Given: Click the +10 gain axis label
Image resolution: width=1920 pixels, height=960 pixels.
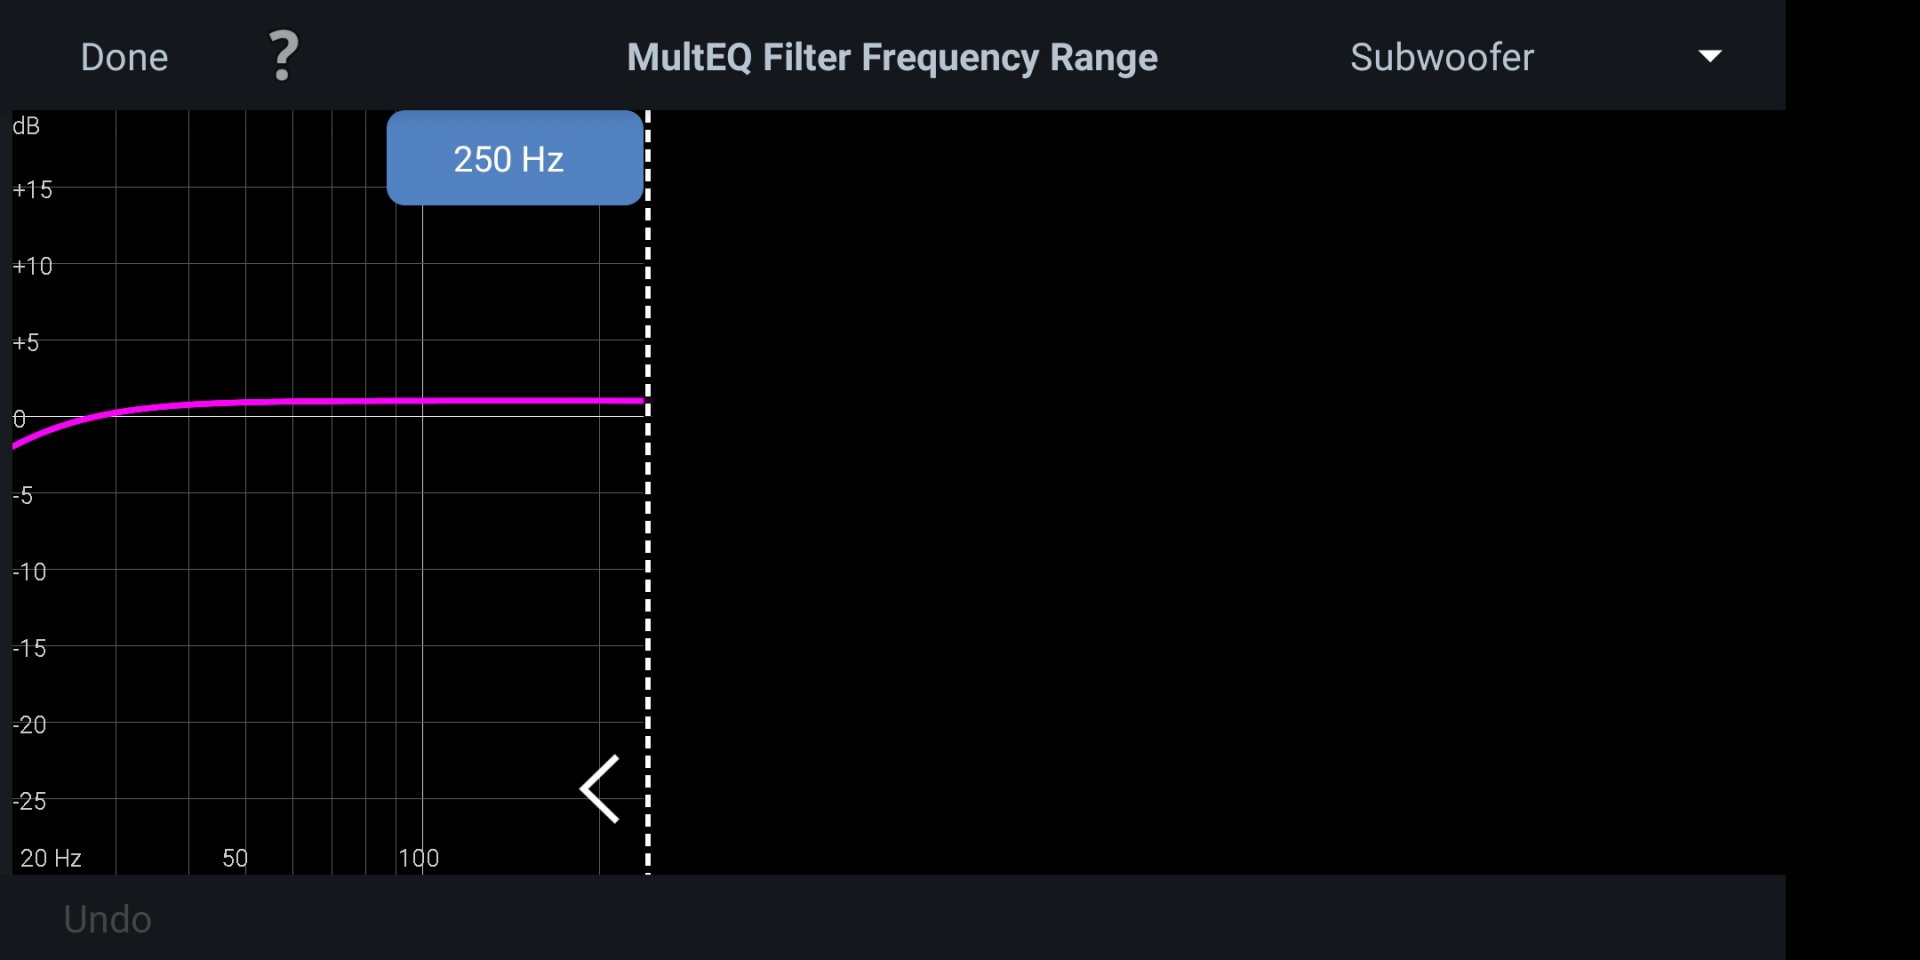Looking at the screenshot, I should [x=32, y=266].
